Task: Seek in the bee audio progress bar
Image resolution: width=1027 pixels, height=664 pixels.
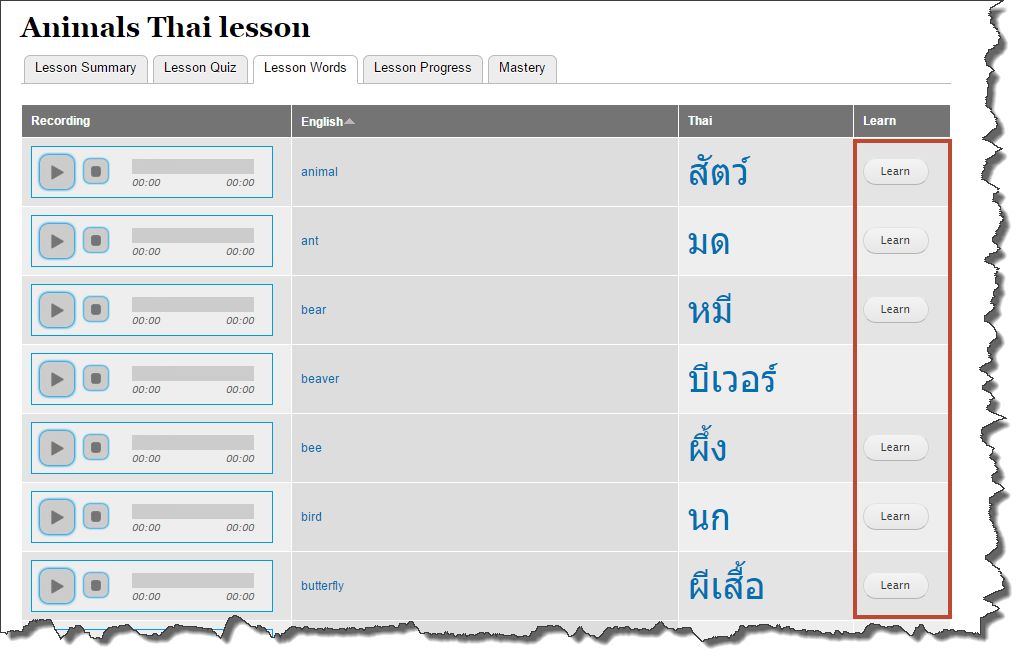Action: 193,442
